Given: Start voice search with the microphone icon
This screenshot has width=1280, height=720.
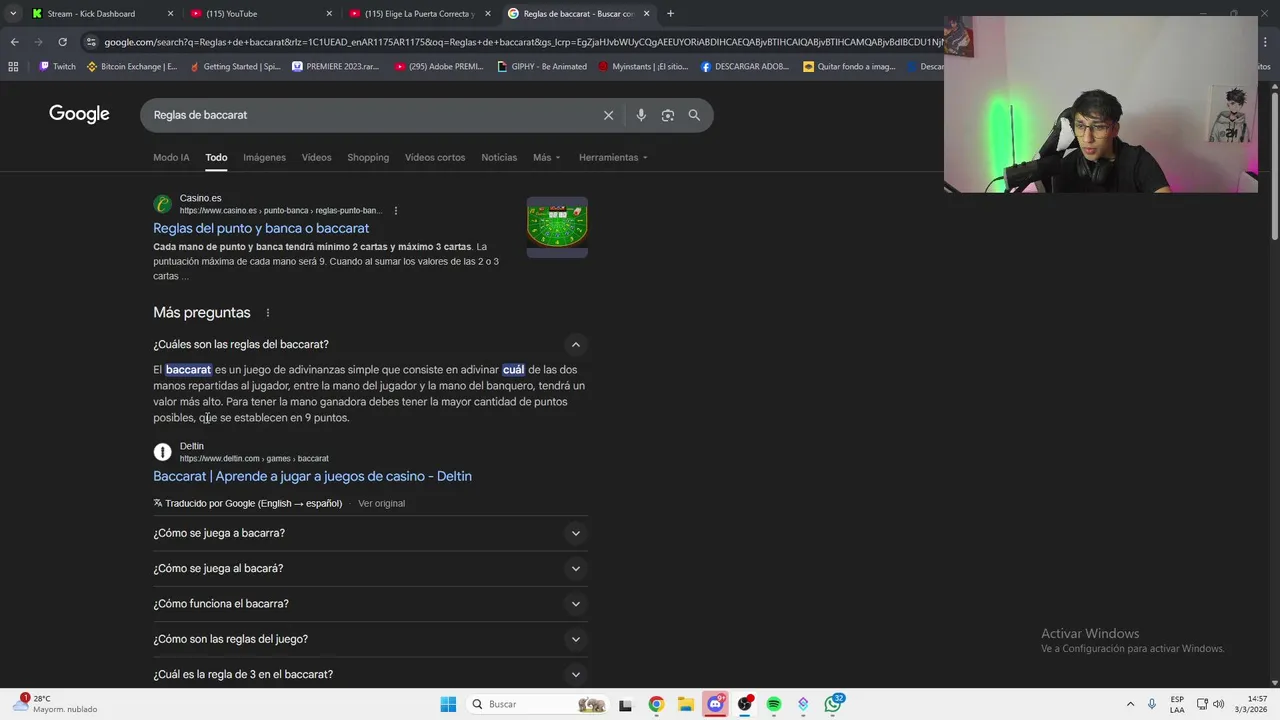Looking at the screenshot, I should pyautogui.click(x=641, y=115).
